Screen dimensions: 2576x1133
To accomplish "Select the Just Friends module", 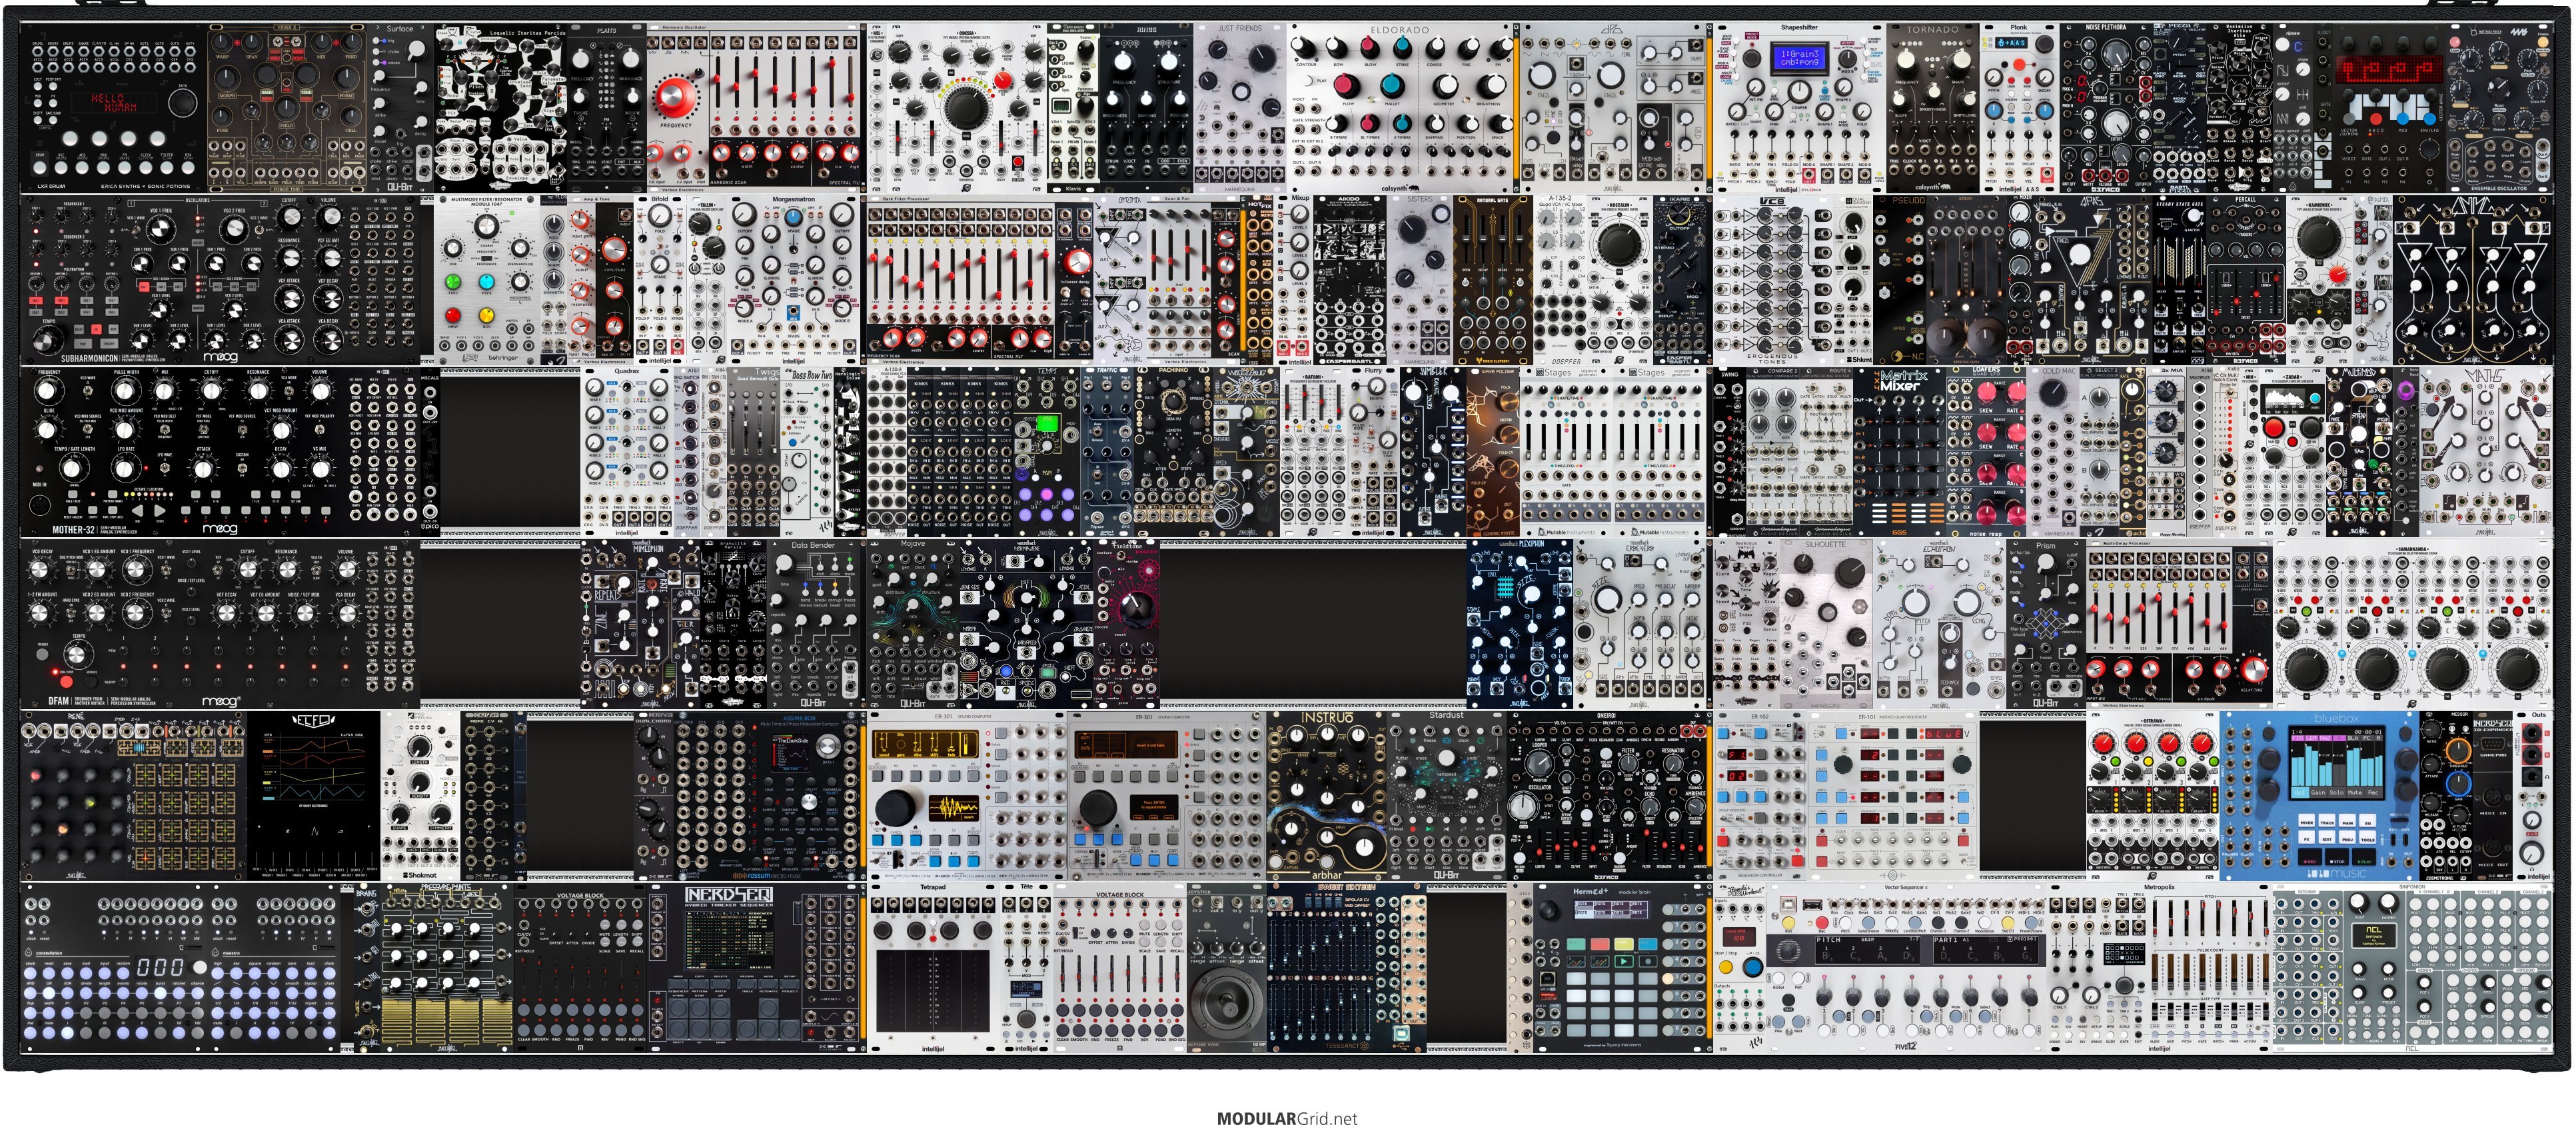I will click(1240, 108).
